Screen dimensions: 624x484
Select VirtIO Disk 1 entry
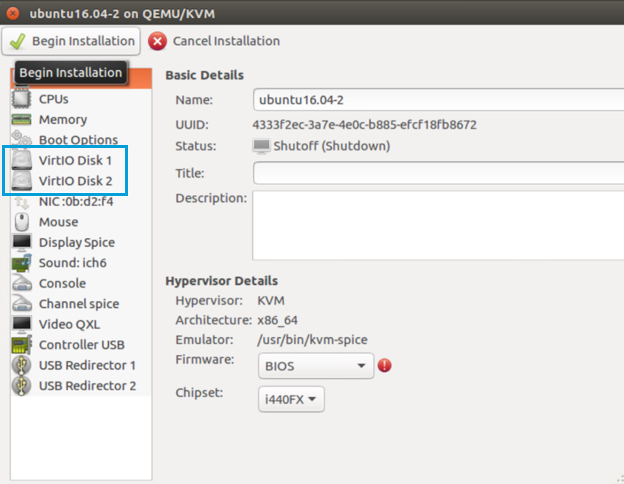pos(81,160)
